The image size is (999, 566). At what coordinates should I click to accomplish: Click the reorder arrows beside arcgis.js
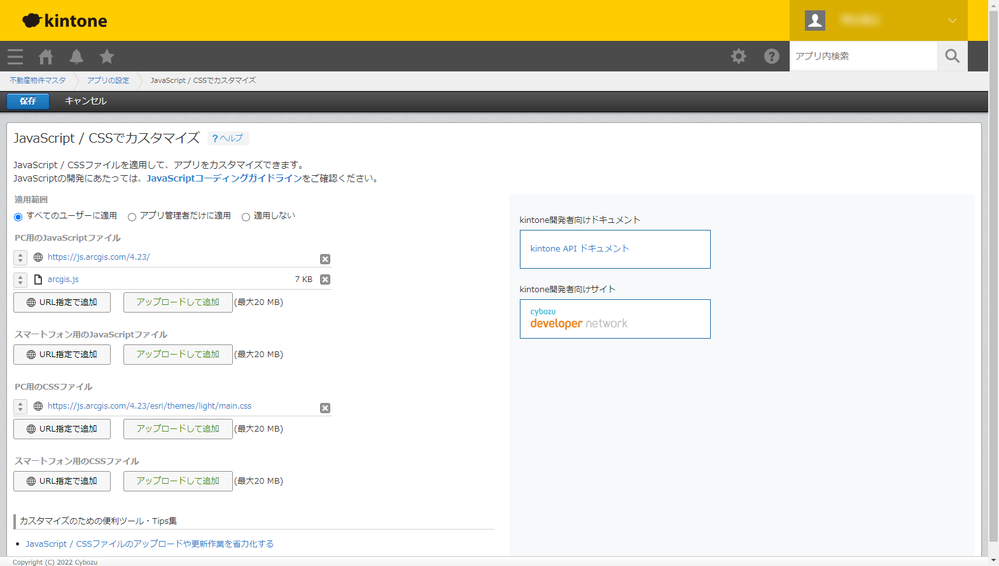tap(20, 279)
